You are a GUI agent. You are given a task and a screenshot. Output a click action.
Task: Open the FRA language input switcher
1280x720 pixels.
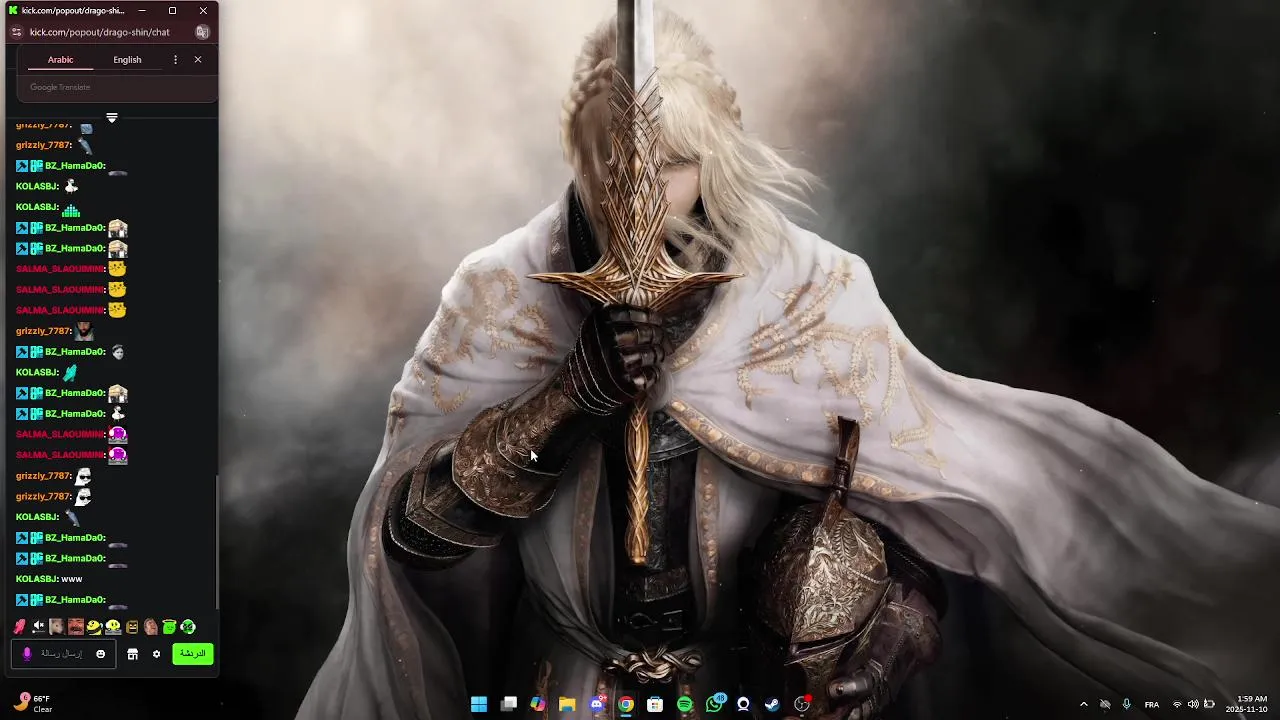click(1152, 704)
